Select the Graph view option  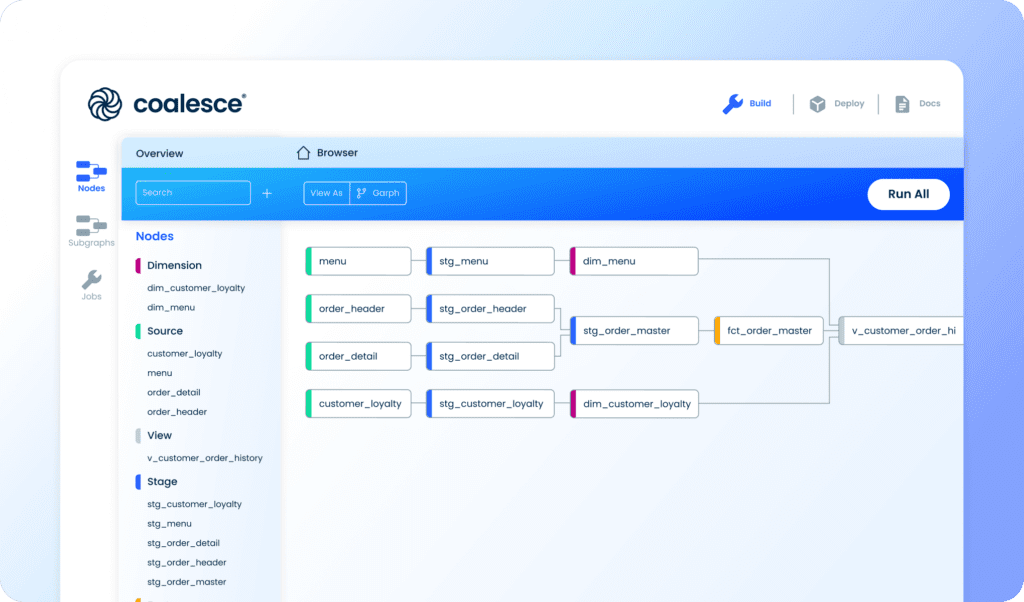point(378,193)
